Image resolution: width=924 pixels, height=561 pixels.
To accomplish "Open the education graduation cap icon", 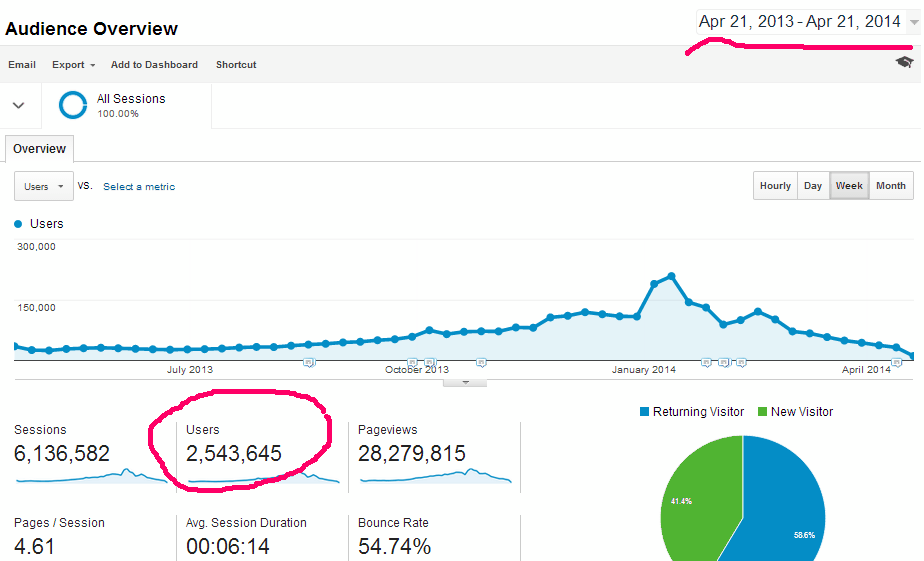I will point(904,62).
